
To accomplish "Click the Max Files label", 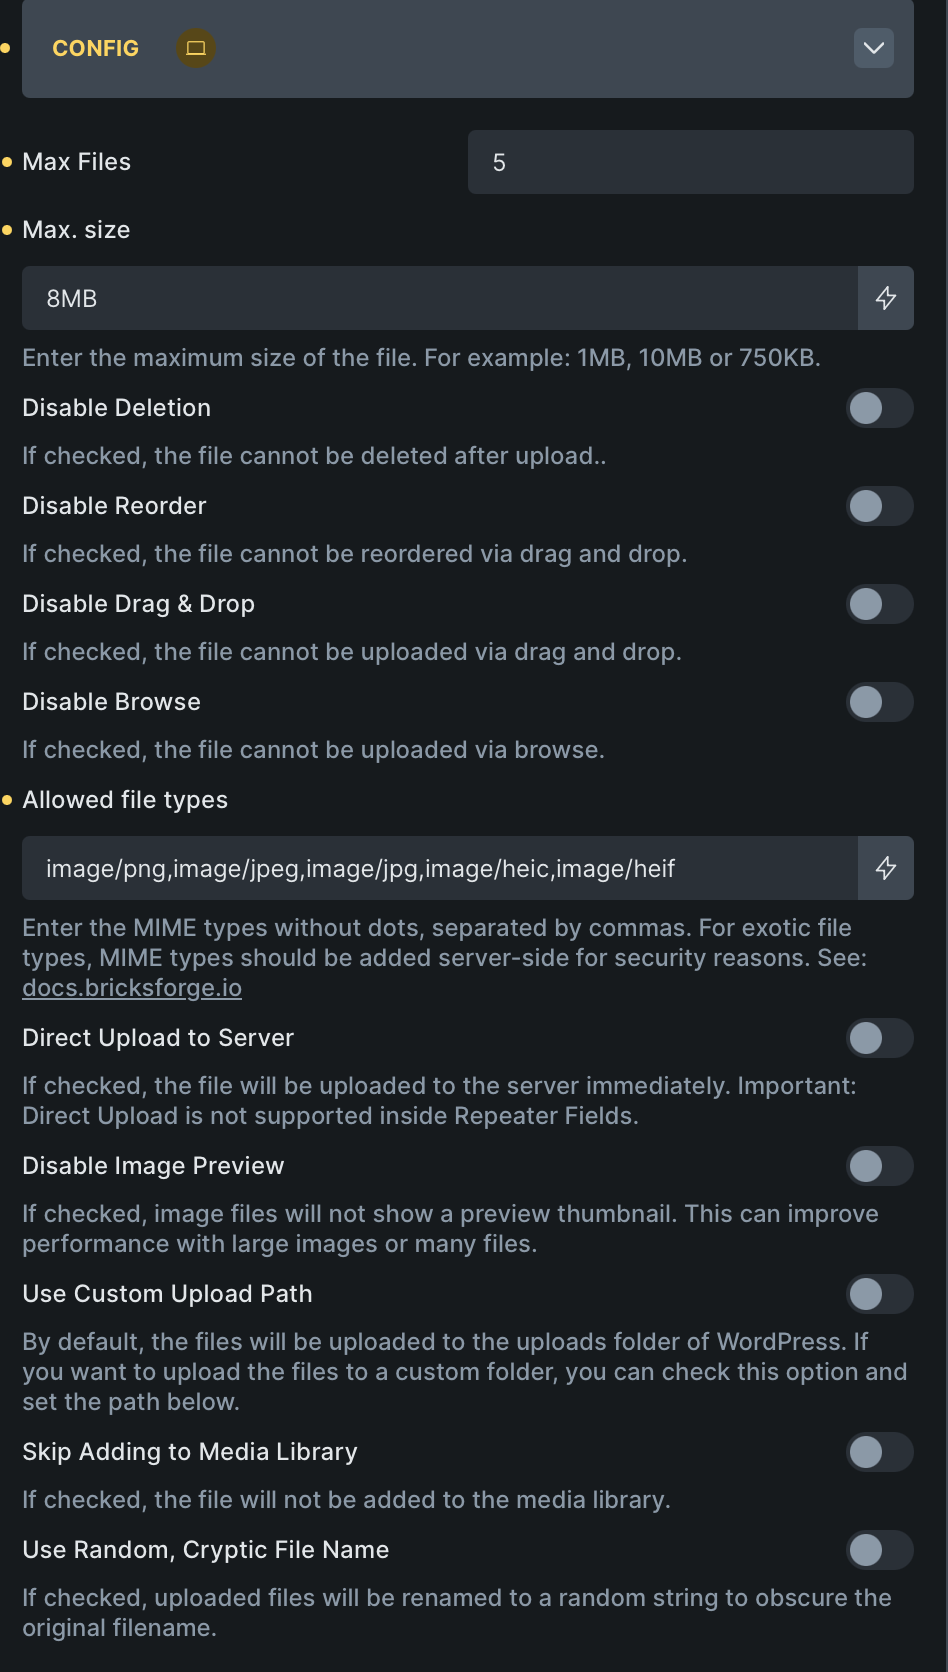I will [77, 162].
